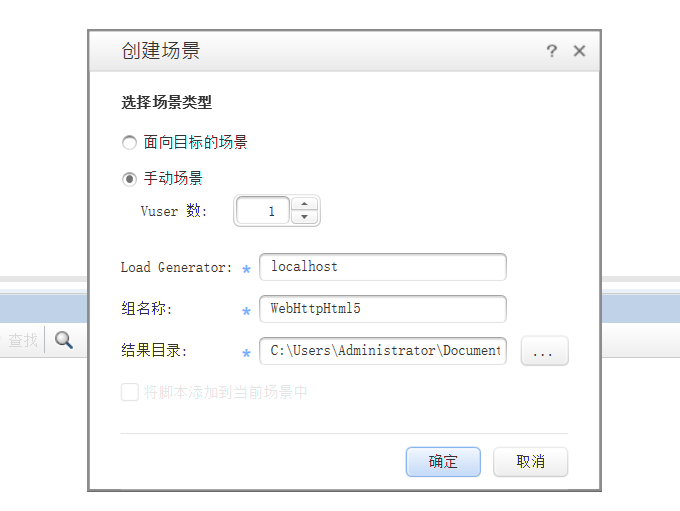The image size is (680, 511).
Task: Edit the Load Generator localhost field
Action: click(x=383, y=267)
